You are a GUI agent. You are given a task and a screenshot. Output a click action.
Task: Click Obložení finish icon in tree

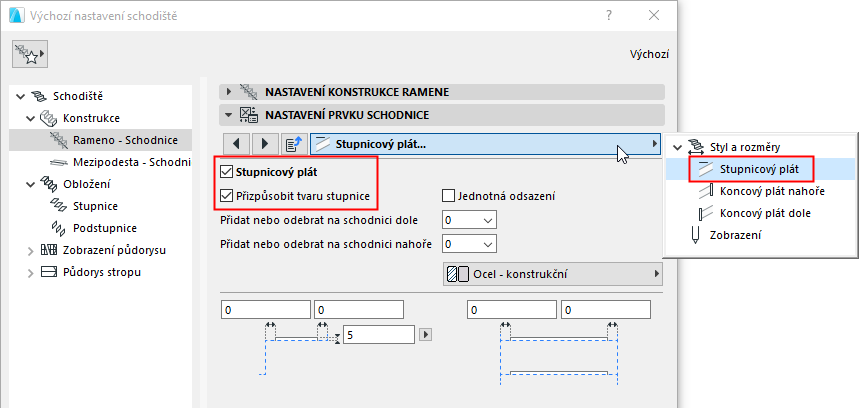48,184
